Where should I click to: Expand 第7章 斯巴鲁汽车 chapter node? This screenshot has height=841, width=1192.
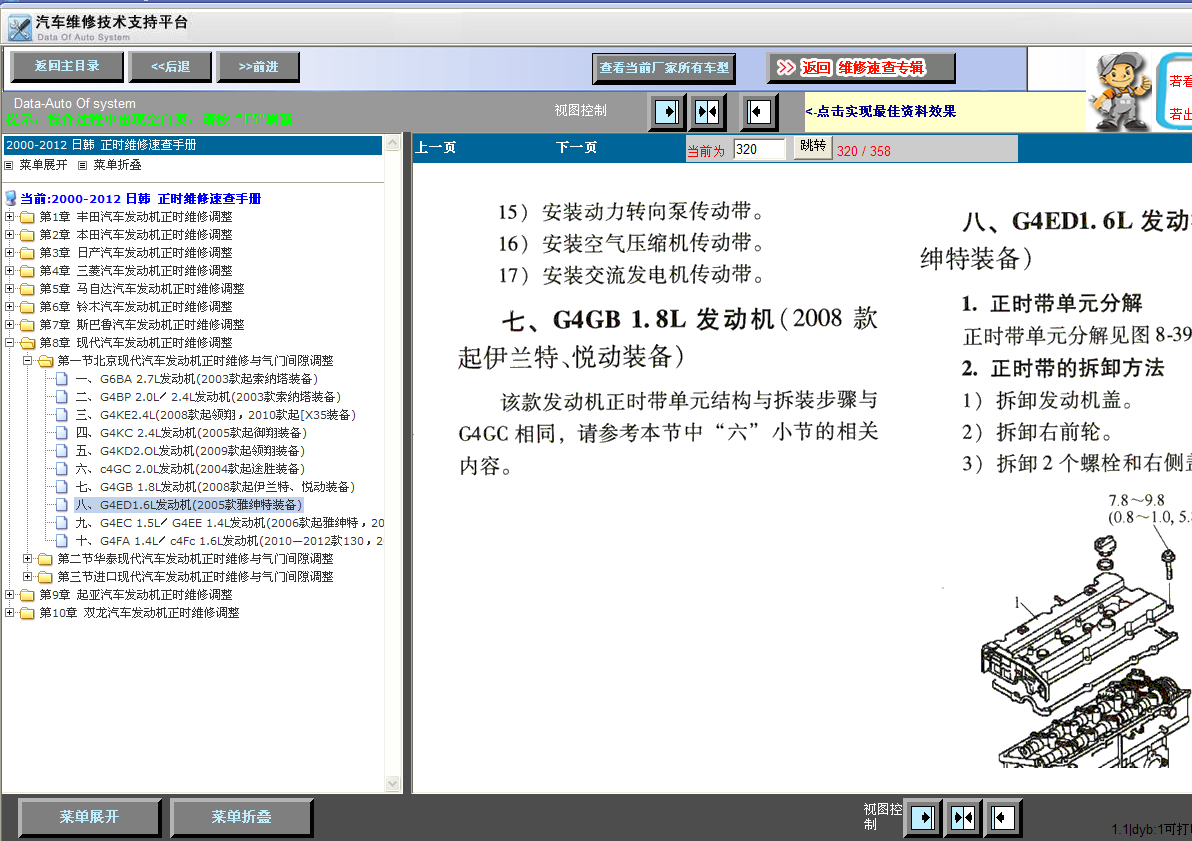point(9,325)
